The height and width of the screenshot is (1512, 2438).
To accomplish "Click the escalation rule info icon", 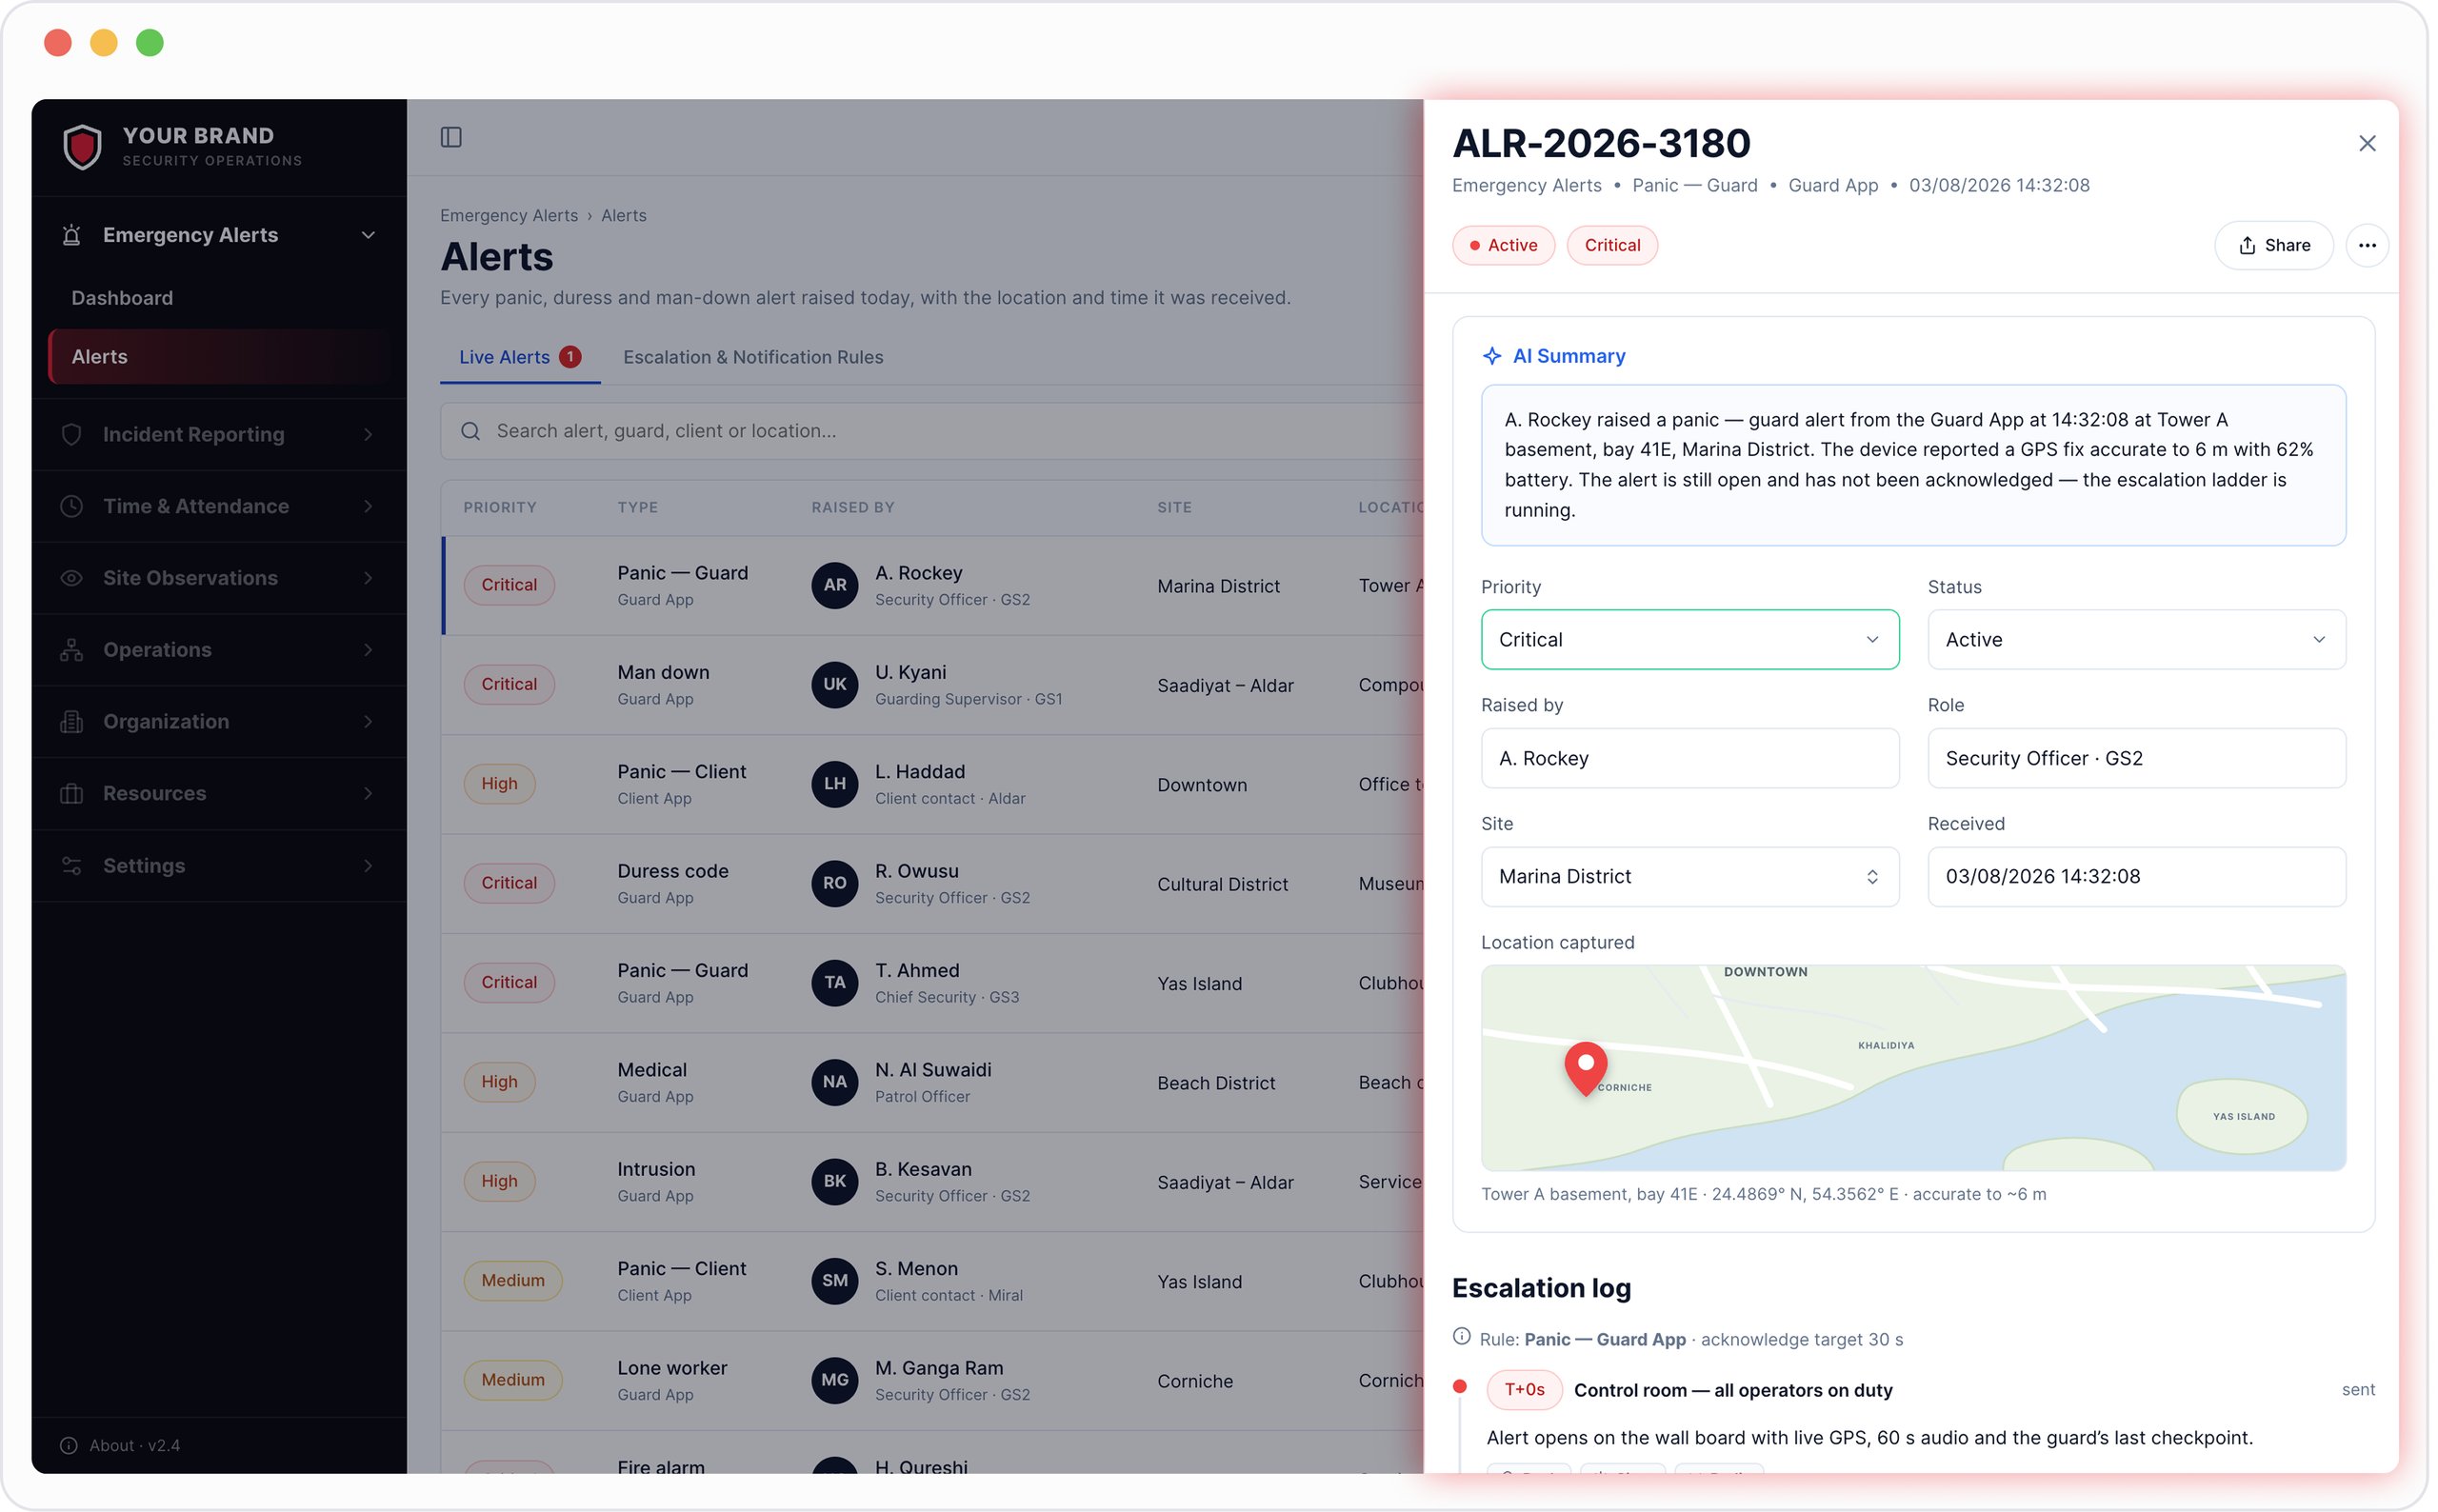I will [x=1461, y=1337].
